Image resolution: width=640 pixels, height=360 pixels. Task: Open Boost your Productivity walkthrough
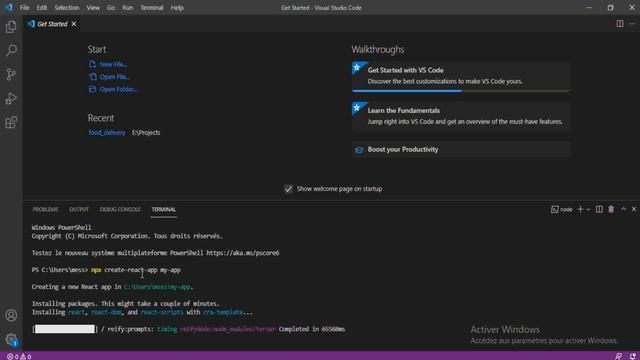coord(461,149)
